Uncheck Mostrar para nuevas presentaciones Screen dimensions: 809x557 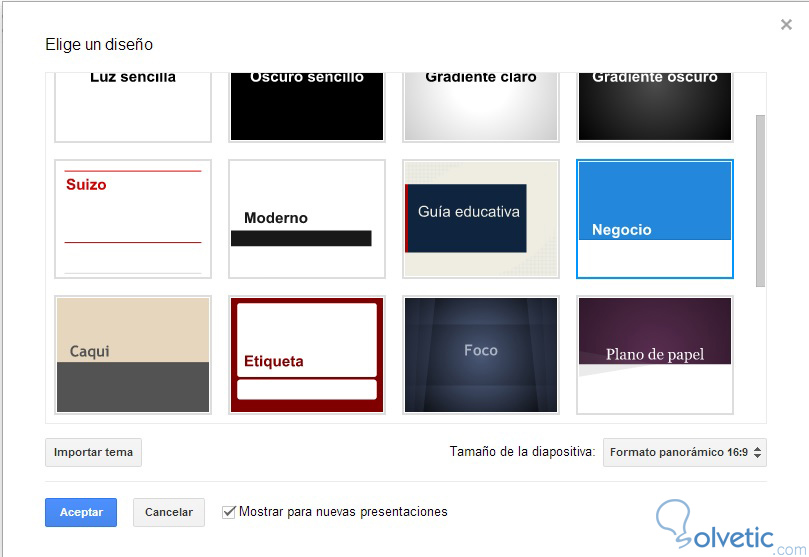(x=229, y=512)
